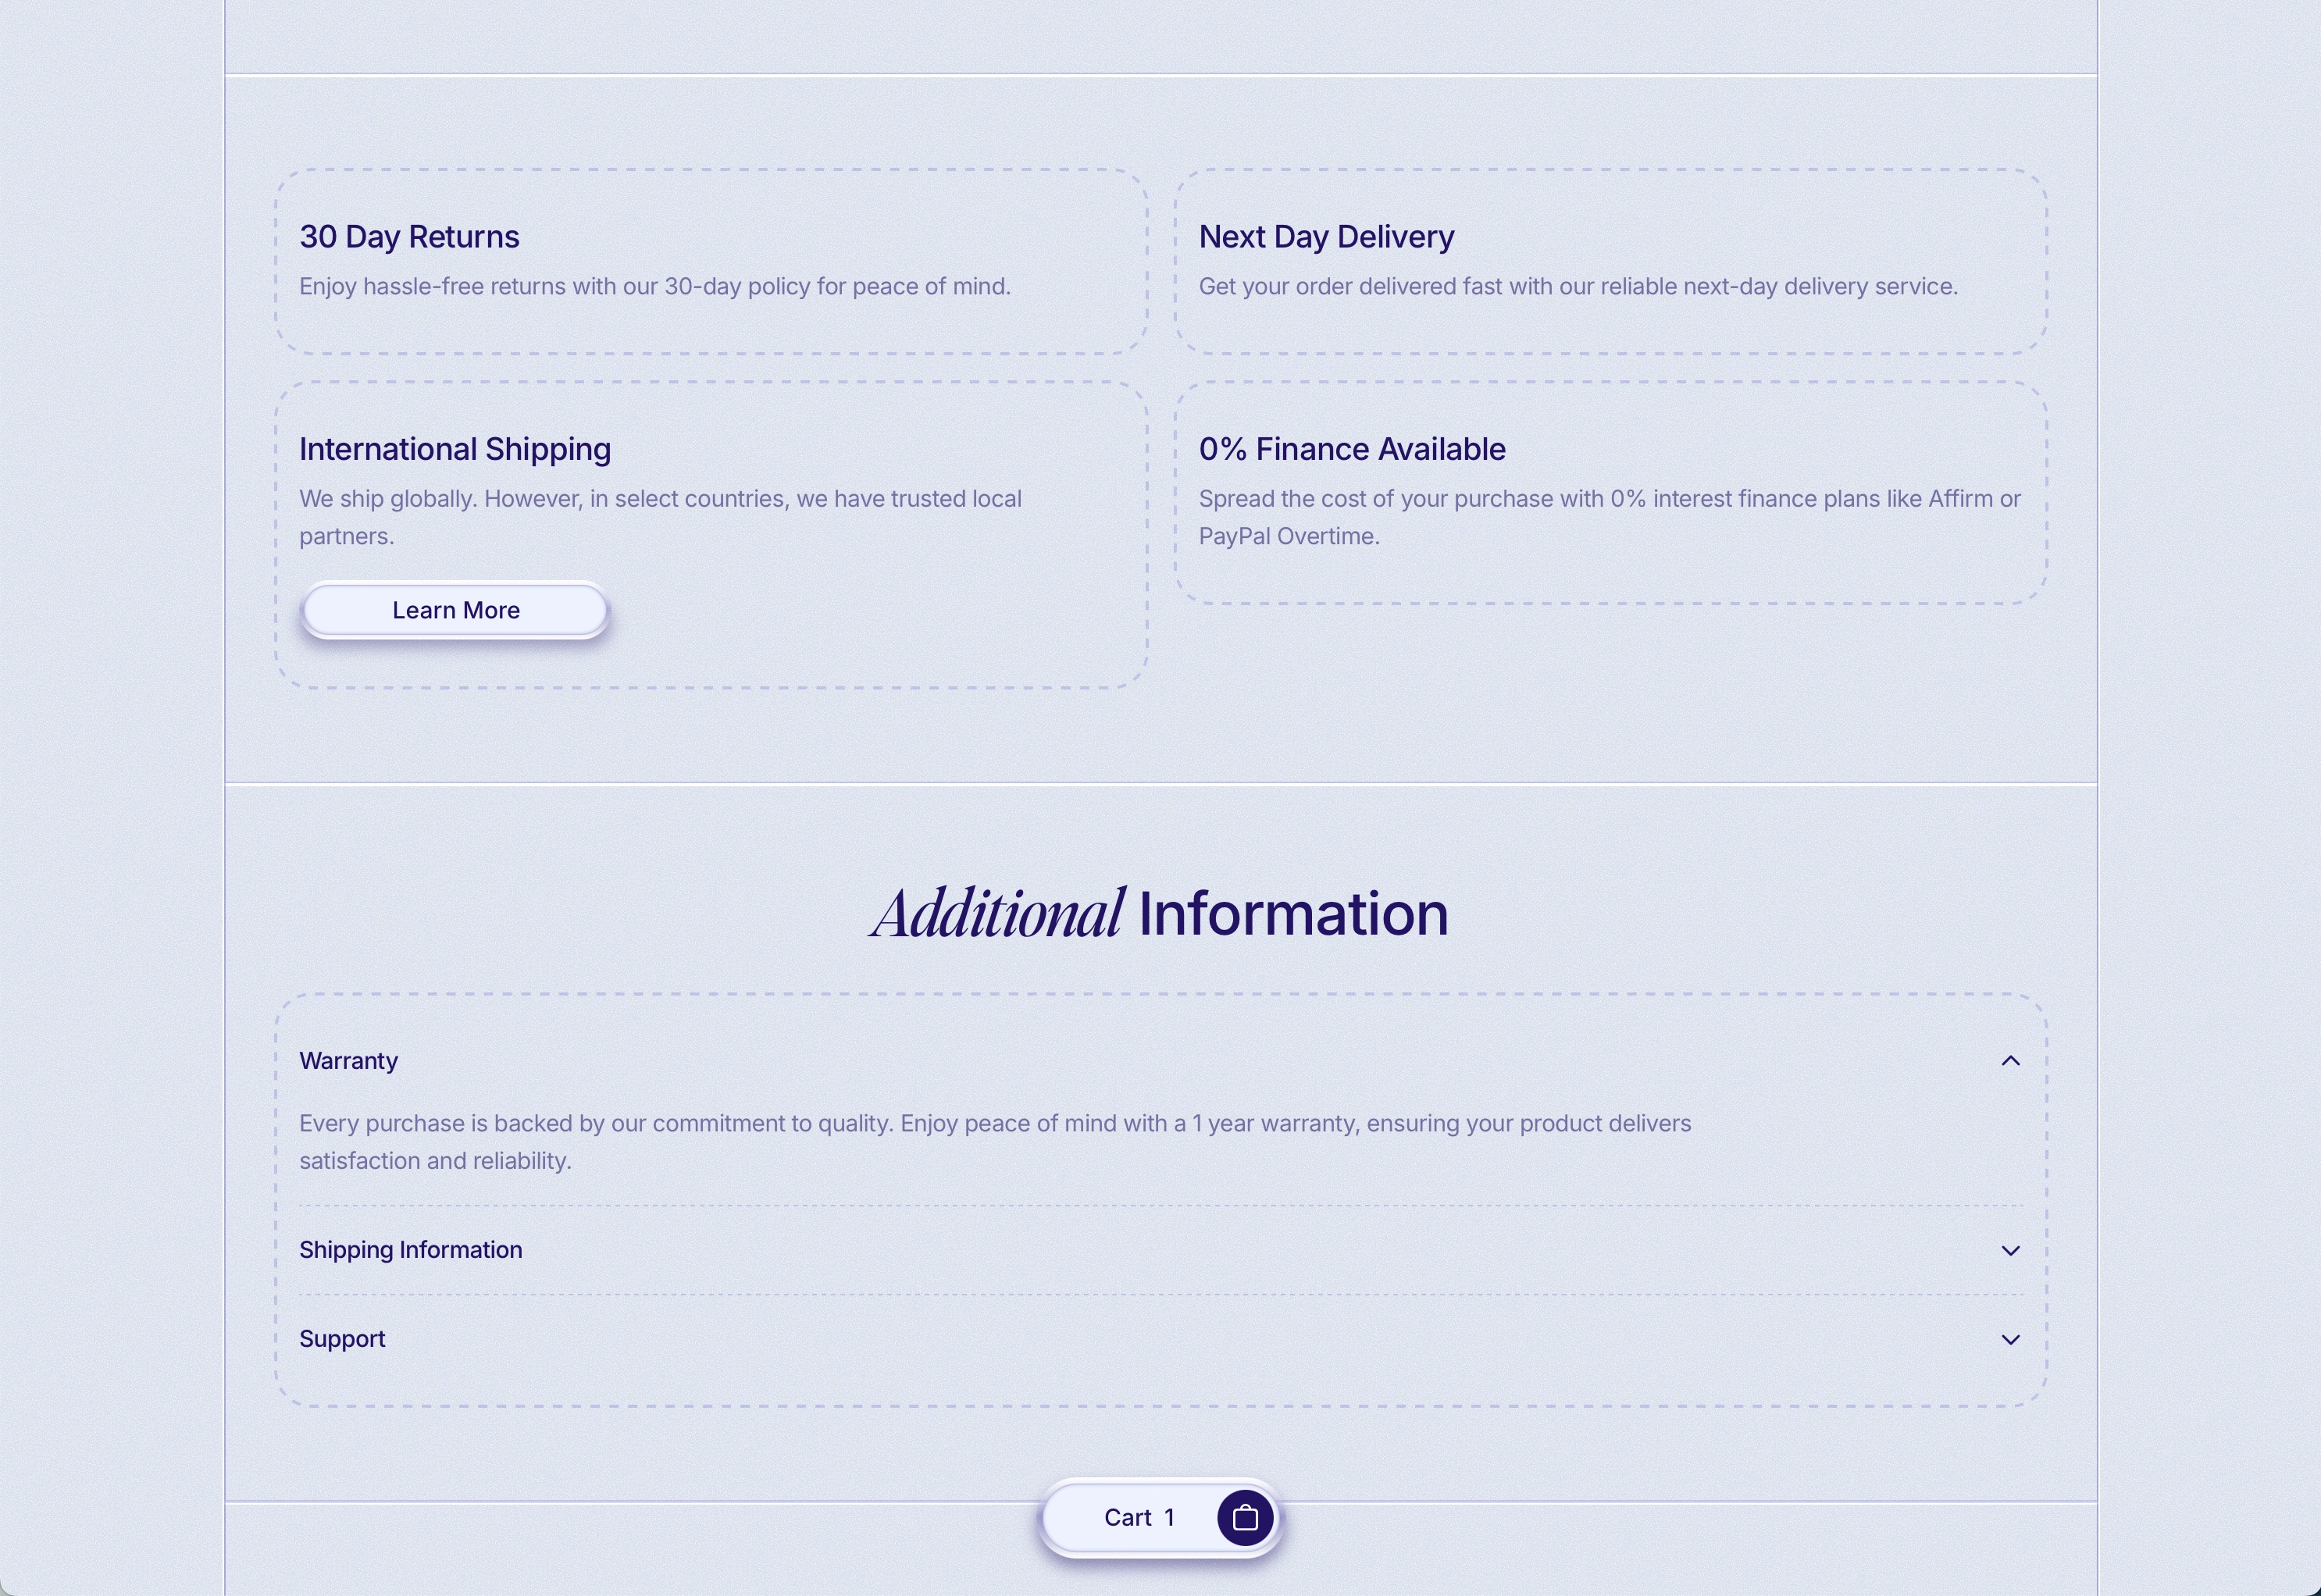Select the International Shipping heading
2321x1596 pixels.
pos(455,449)
